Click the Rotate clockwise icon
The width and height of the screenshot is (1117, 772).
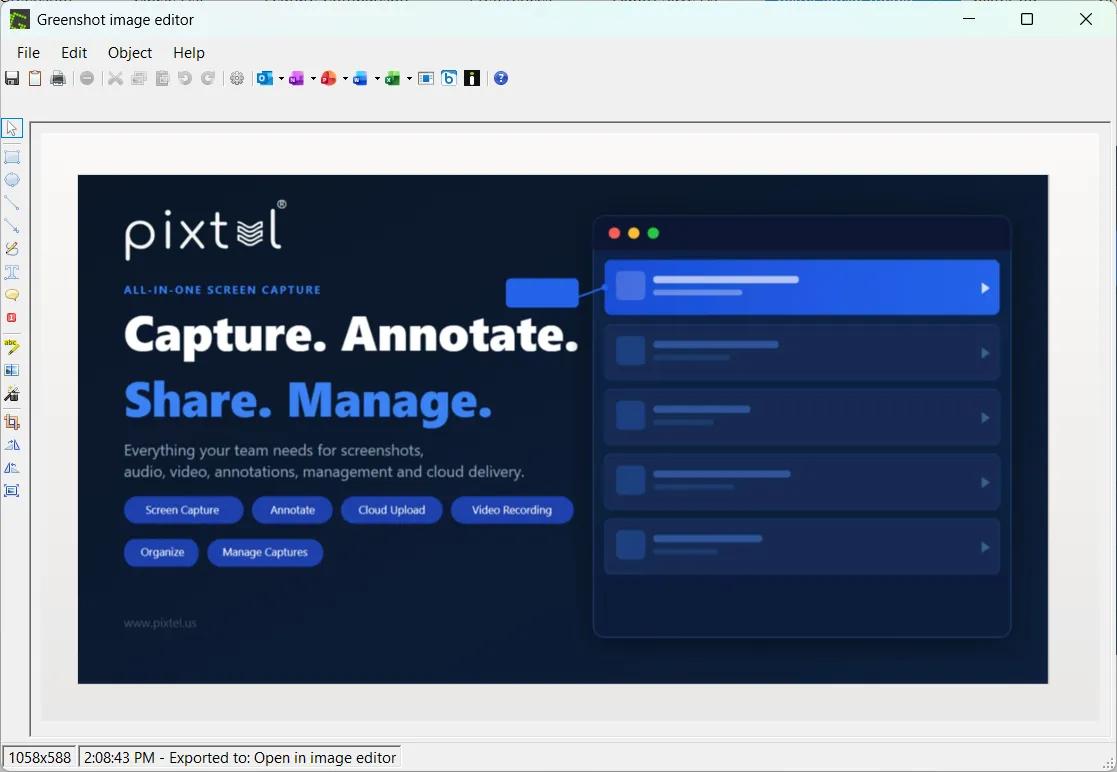[x=12, y=445]
